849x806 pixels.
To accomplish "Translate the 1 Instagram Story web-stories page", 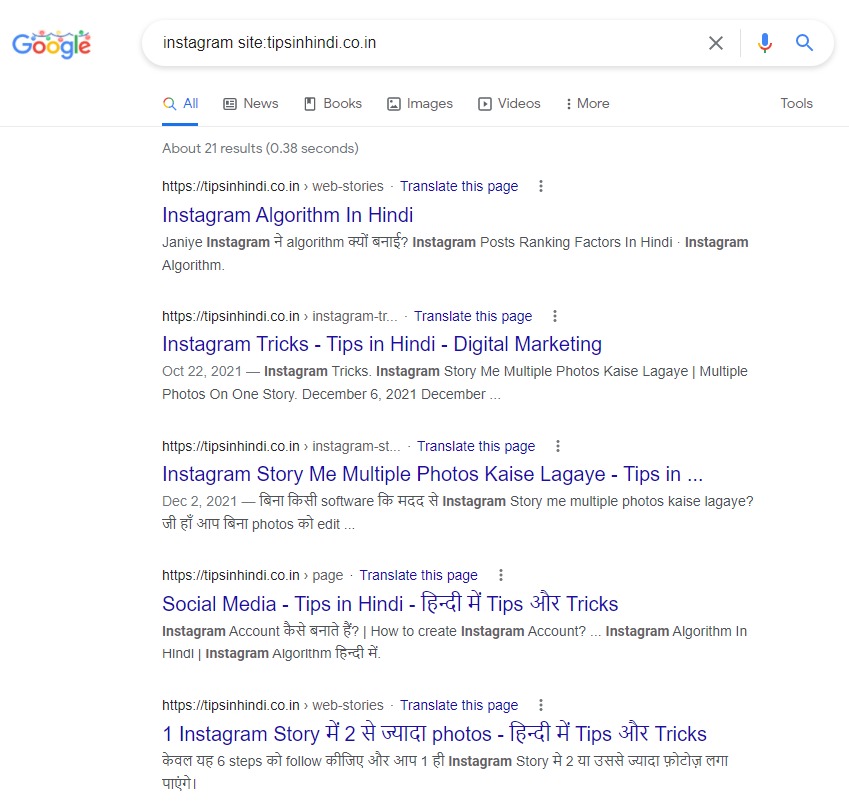I will (459, 705).
